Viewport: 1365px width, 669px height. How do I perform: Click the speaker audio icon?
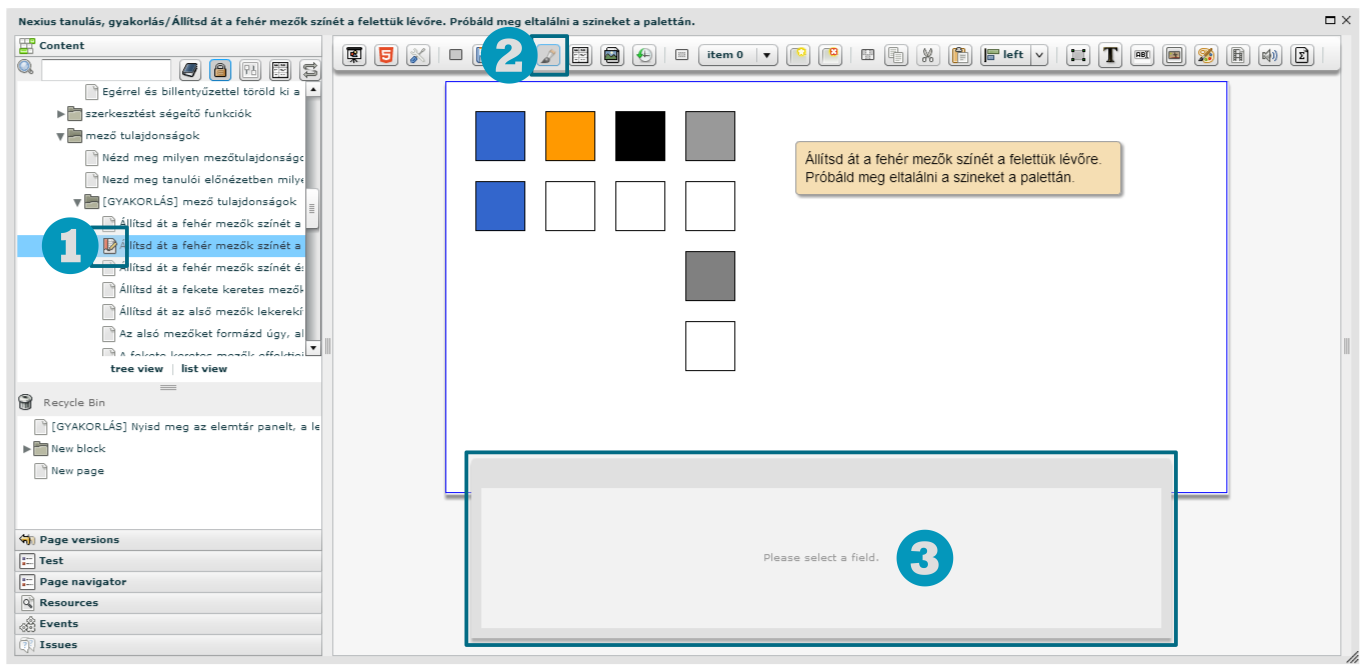(1270, 56)
